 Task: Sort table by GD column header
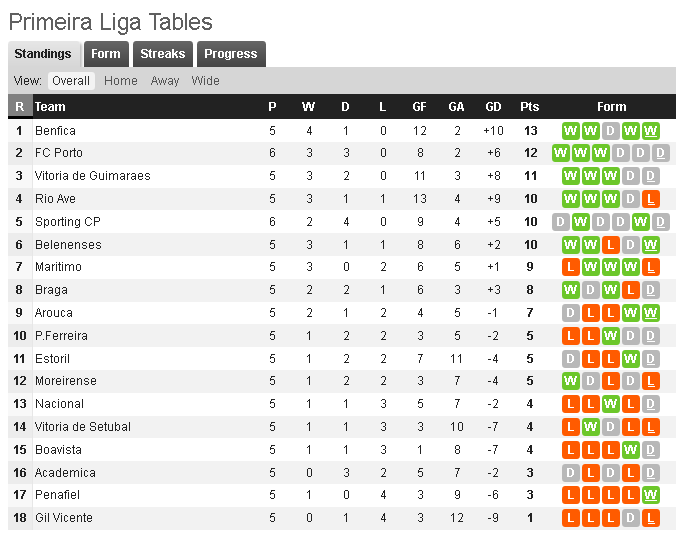pyautogui.click(x=493, y=107)
